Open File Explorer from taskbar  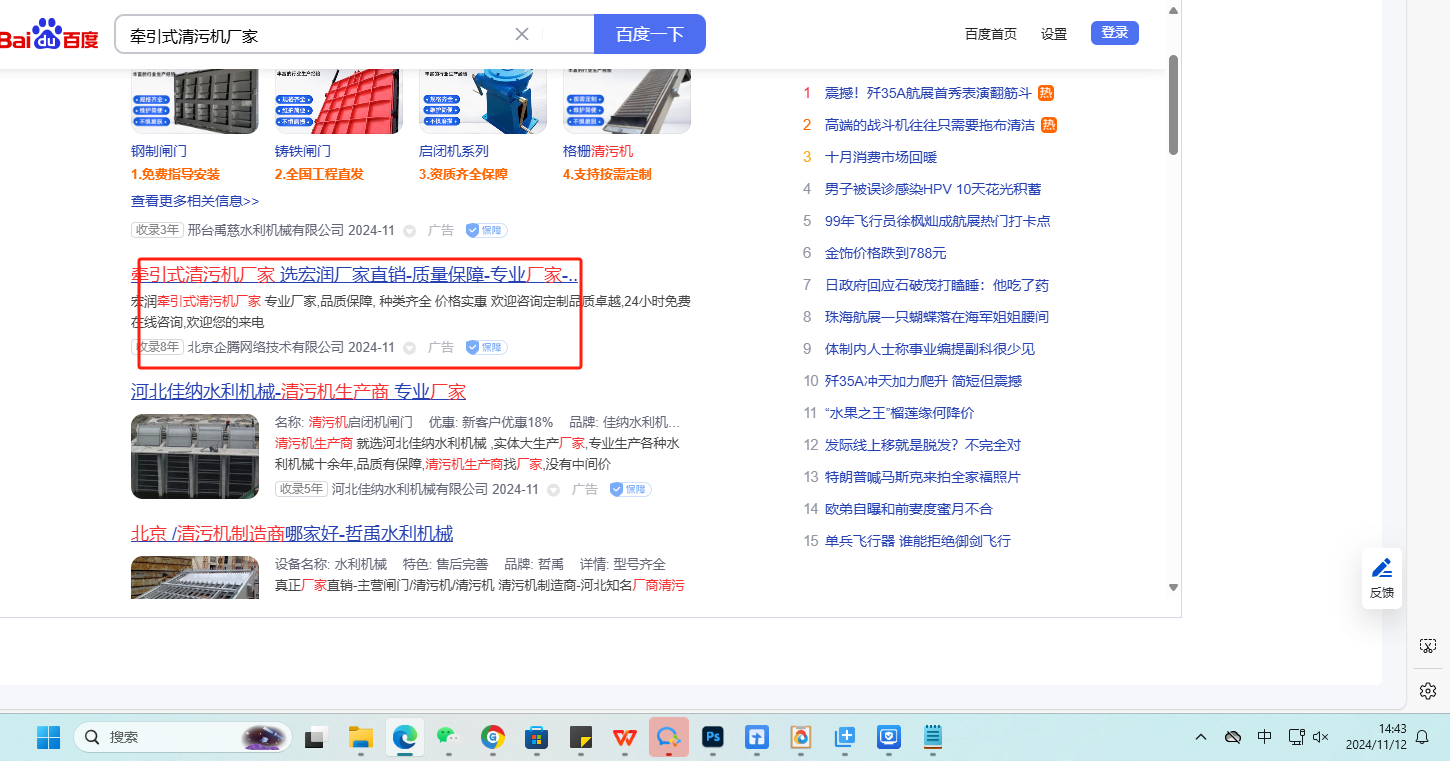tap(360, 738)
